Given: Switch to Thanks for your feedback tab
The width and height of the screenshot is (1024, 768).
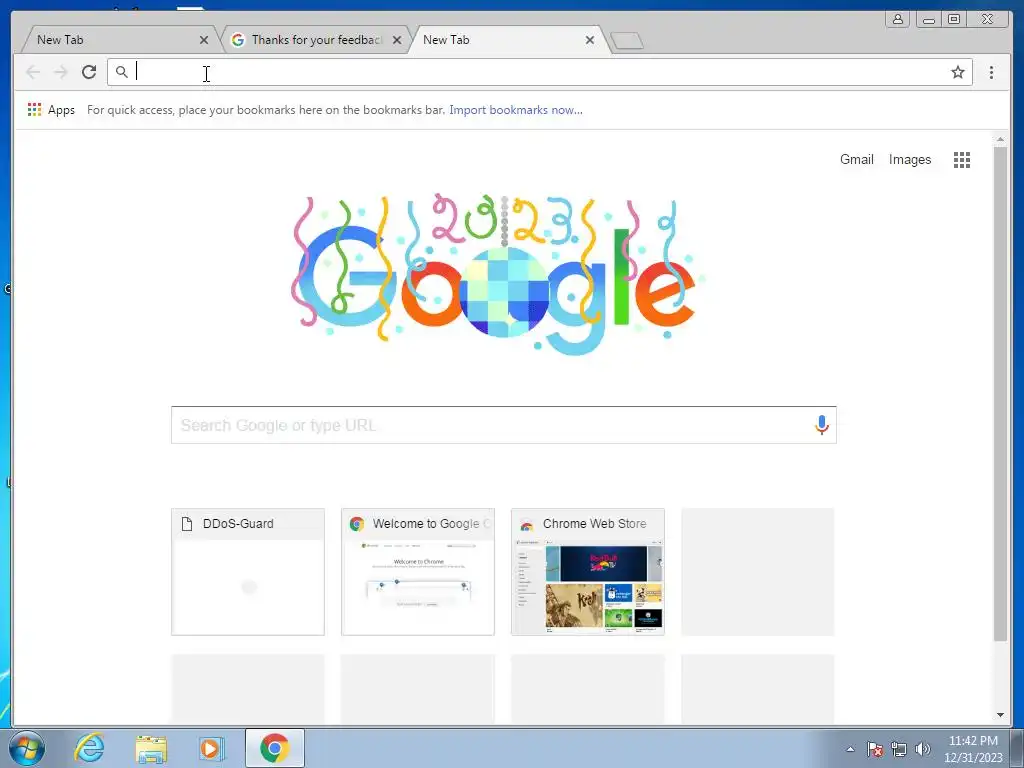Looking at the screenshot, I should click(x=317, y=40).
